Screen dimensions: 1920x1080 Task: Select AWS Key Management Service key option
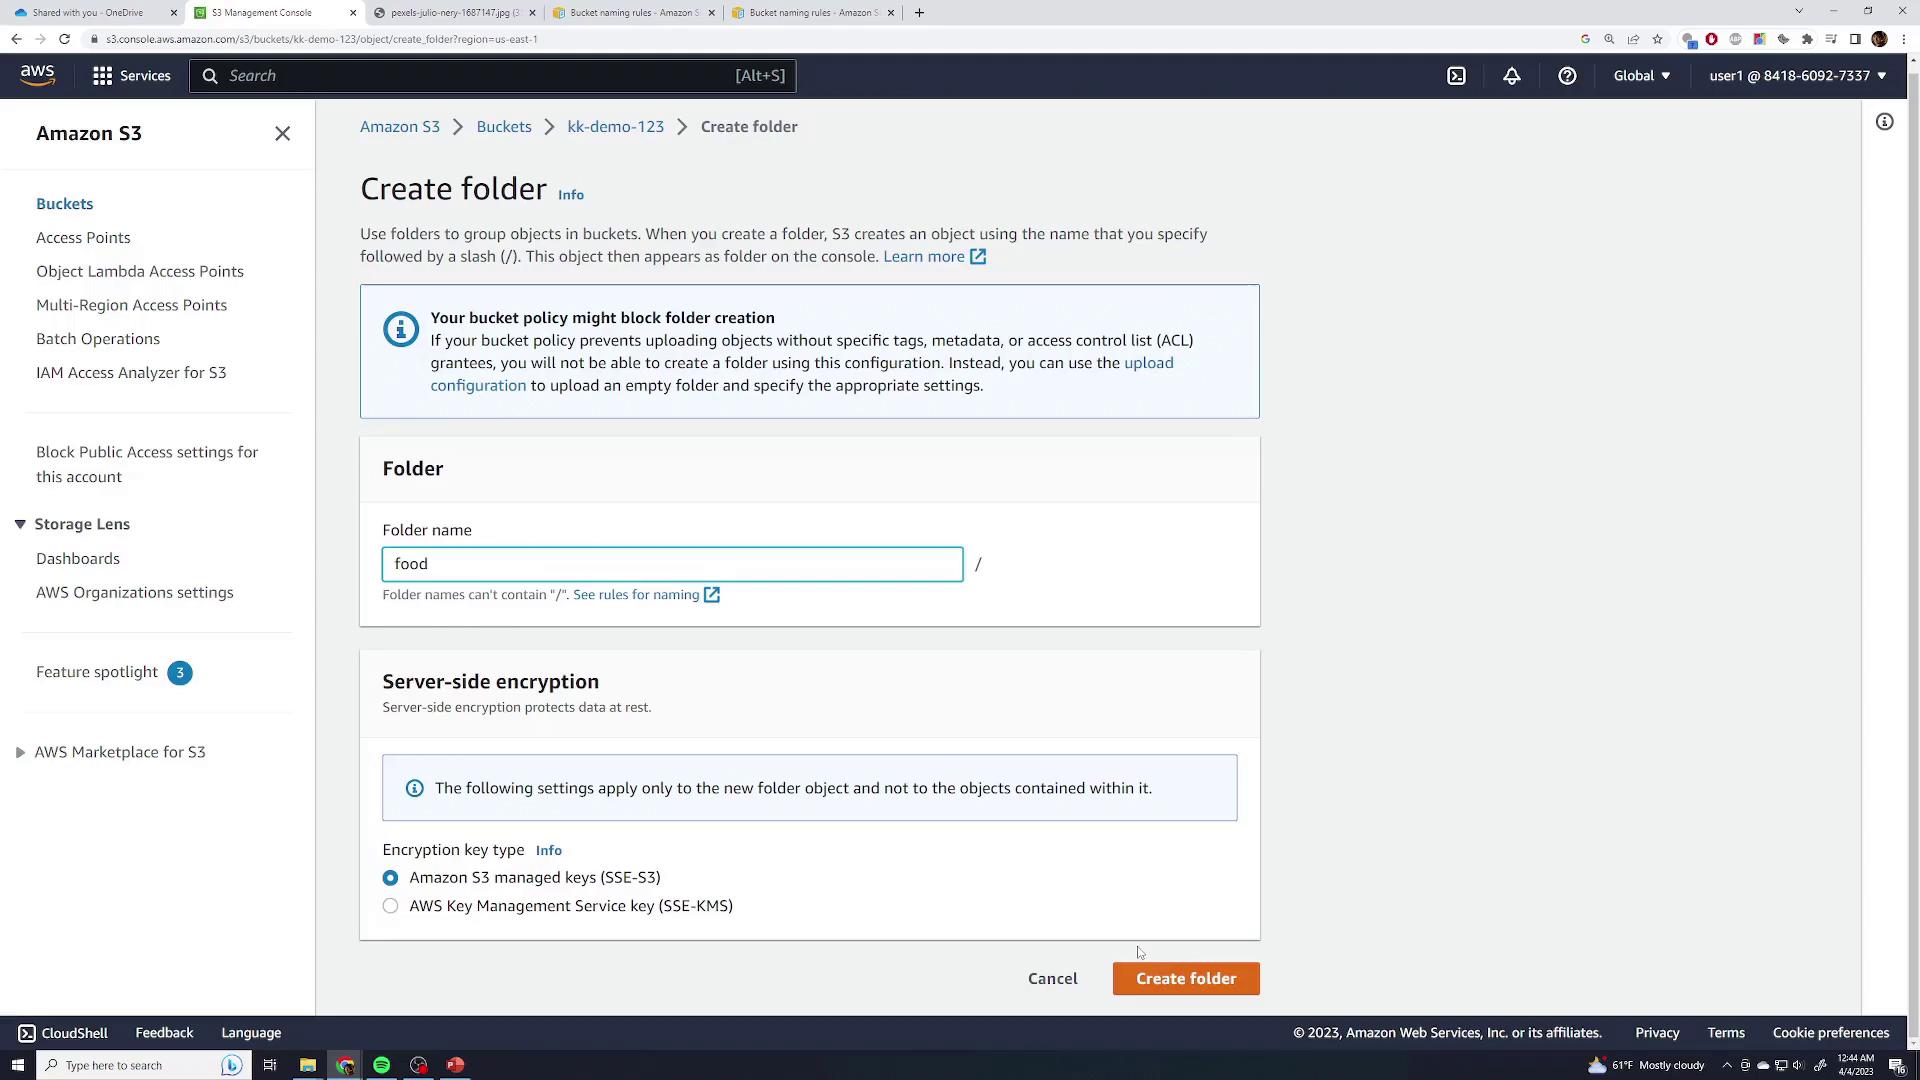tap(390, 906)
